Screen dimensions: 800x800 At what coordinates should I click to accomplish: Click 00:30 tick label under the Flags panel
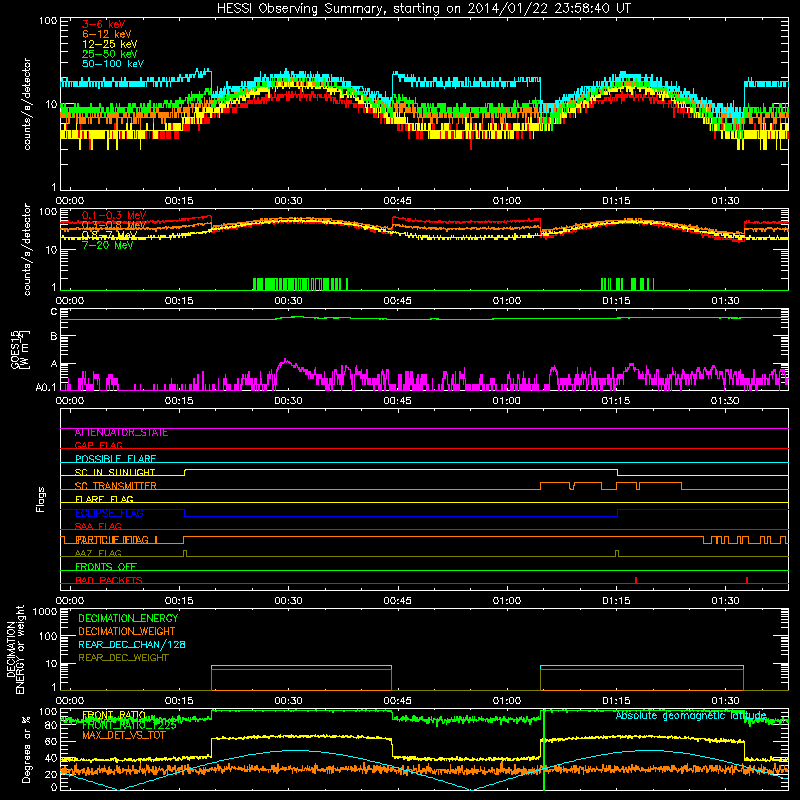[288, 601]
